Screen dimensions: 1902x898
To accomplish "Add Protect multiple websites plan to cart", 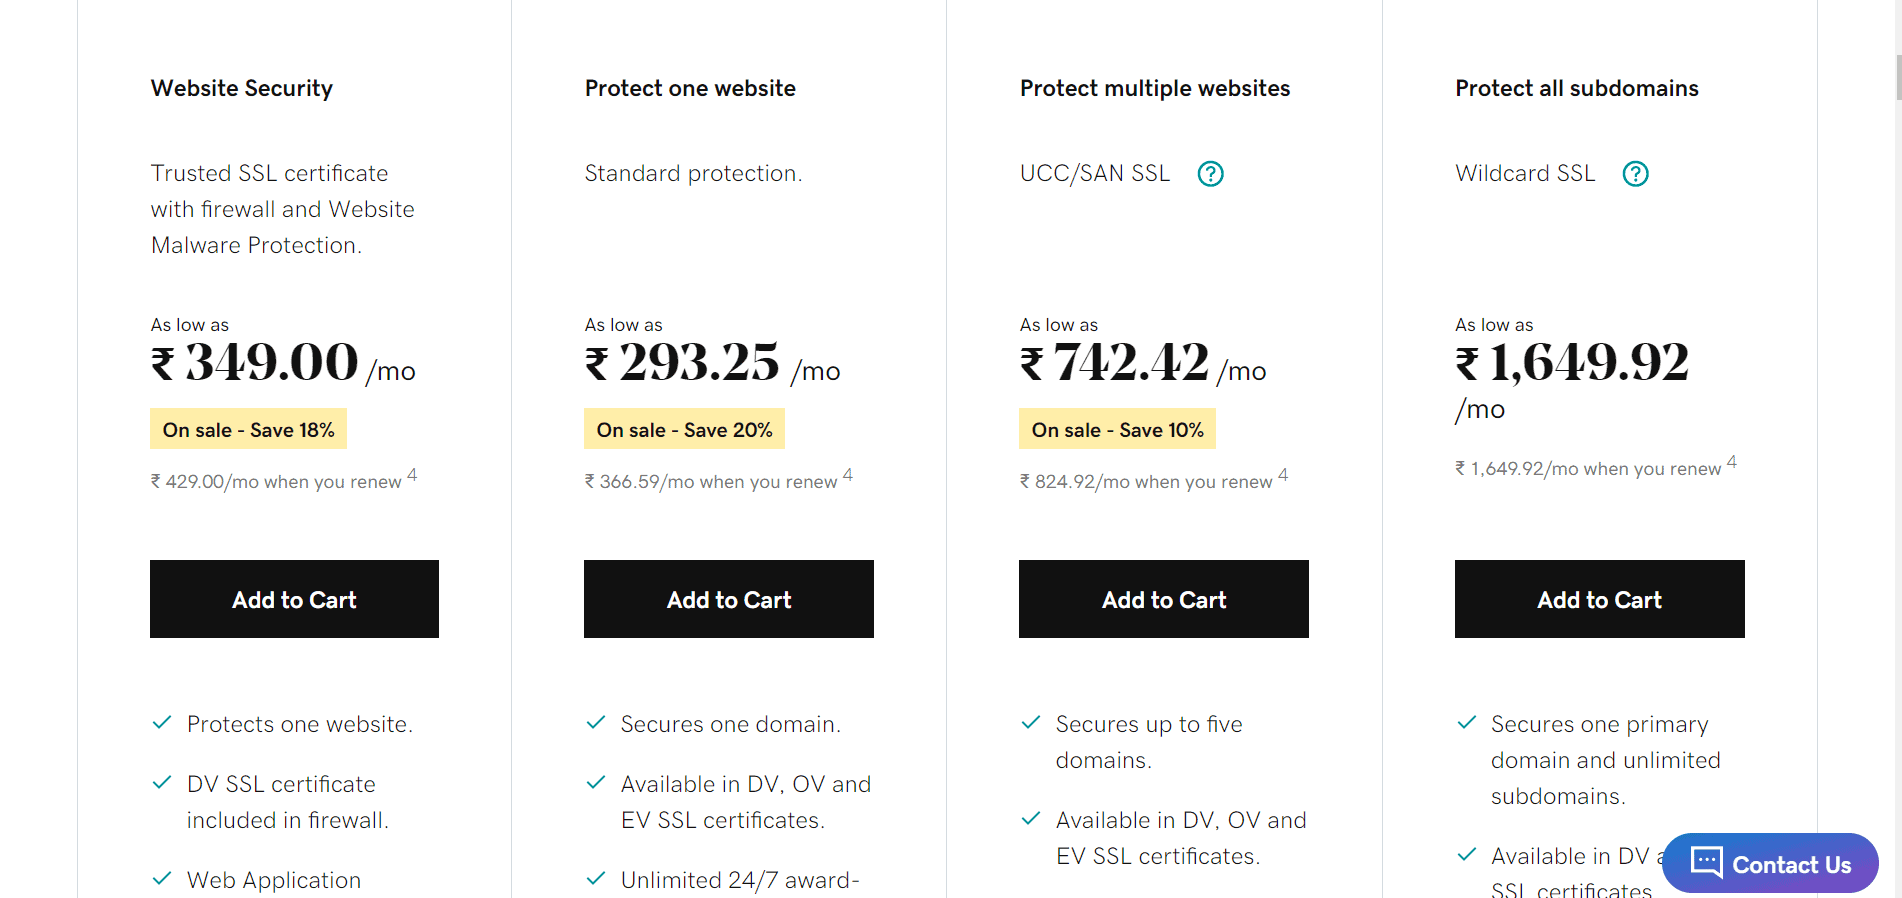I will 1163,599.
